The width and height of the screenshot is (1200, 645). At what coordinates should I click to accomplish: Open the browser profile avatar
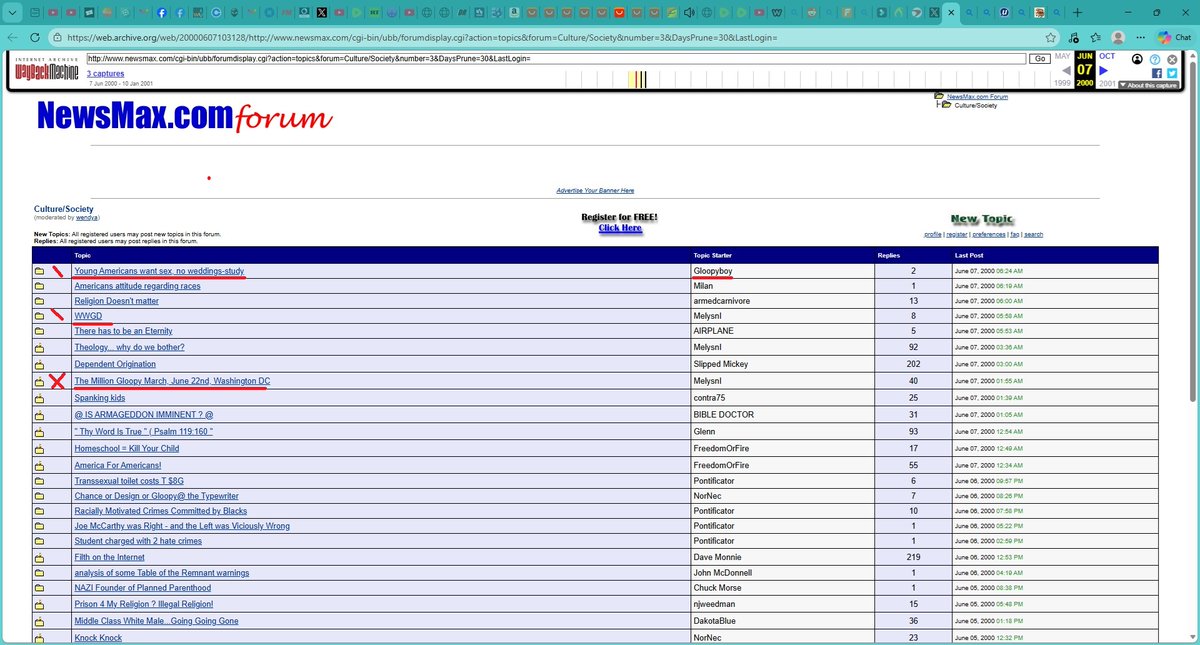click(1118, 37)
